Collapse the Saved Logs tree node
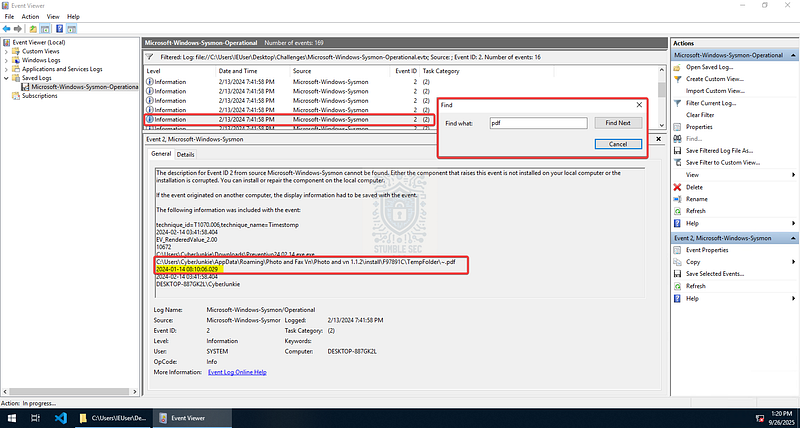Screen dimensions: 800x428 point(6,78)
